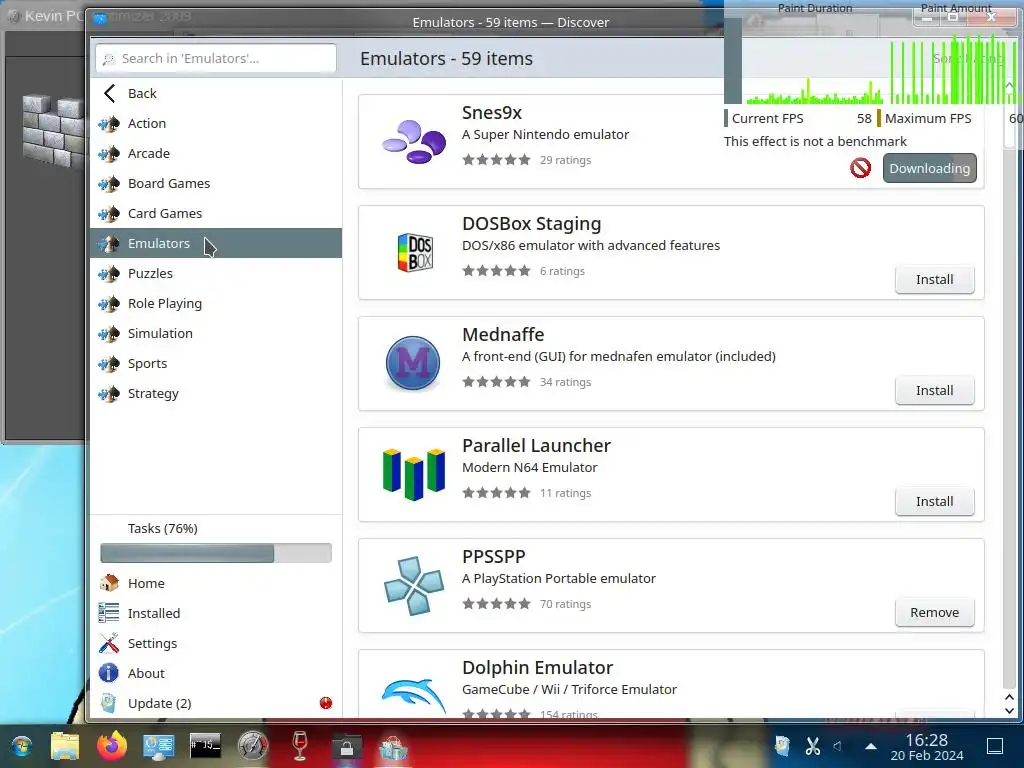Open the padlock folder taskbar icon
Image resolution: width=1024 pixels, height=768 pixels.
pyautogui.click(x=347, y=746)
